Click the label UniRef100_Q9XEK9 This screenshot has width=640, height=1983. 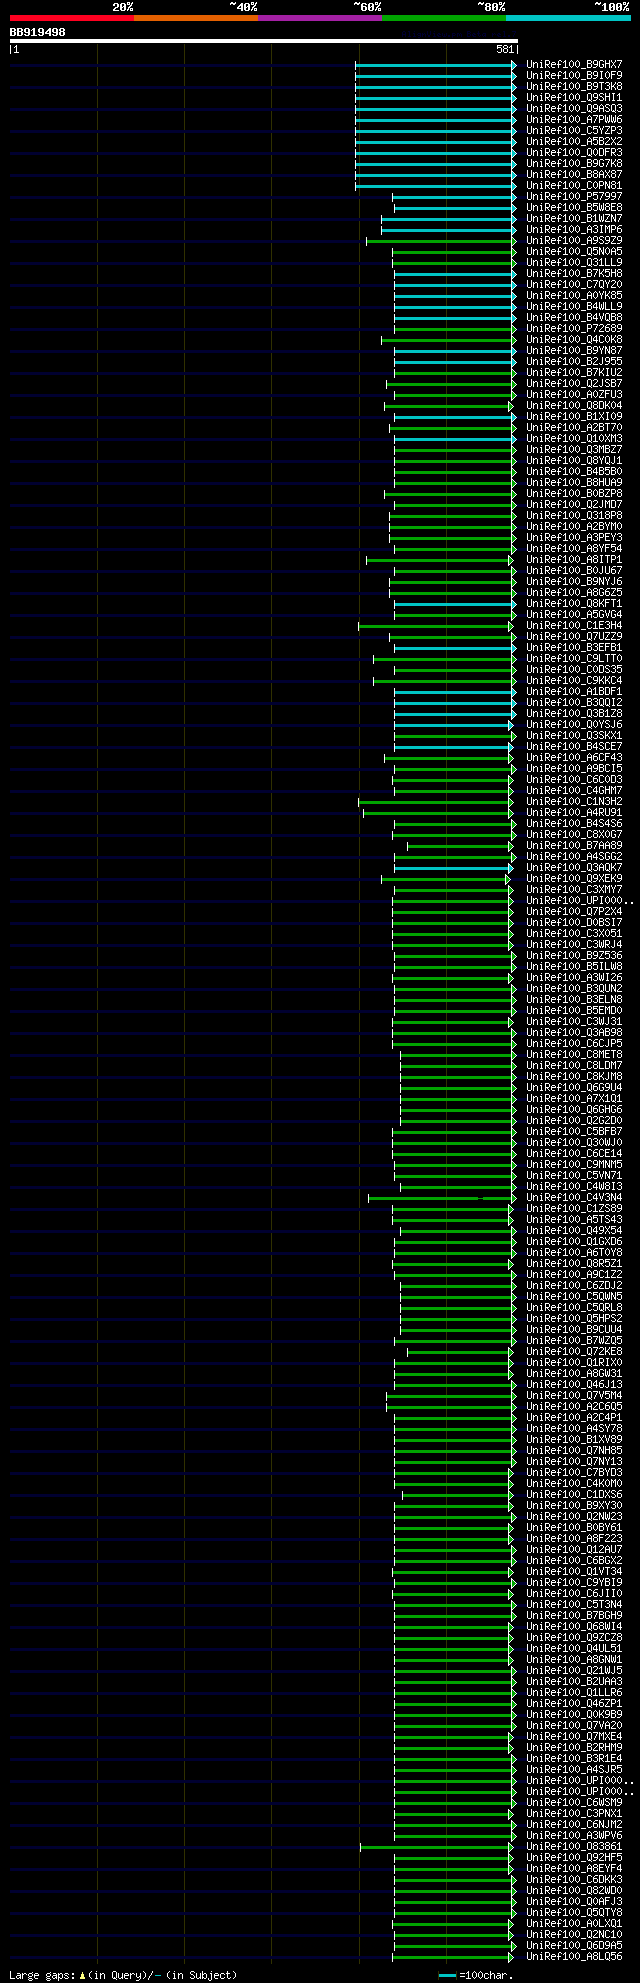574,878
